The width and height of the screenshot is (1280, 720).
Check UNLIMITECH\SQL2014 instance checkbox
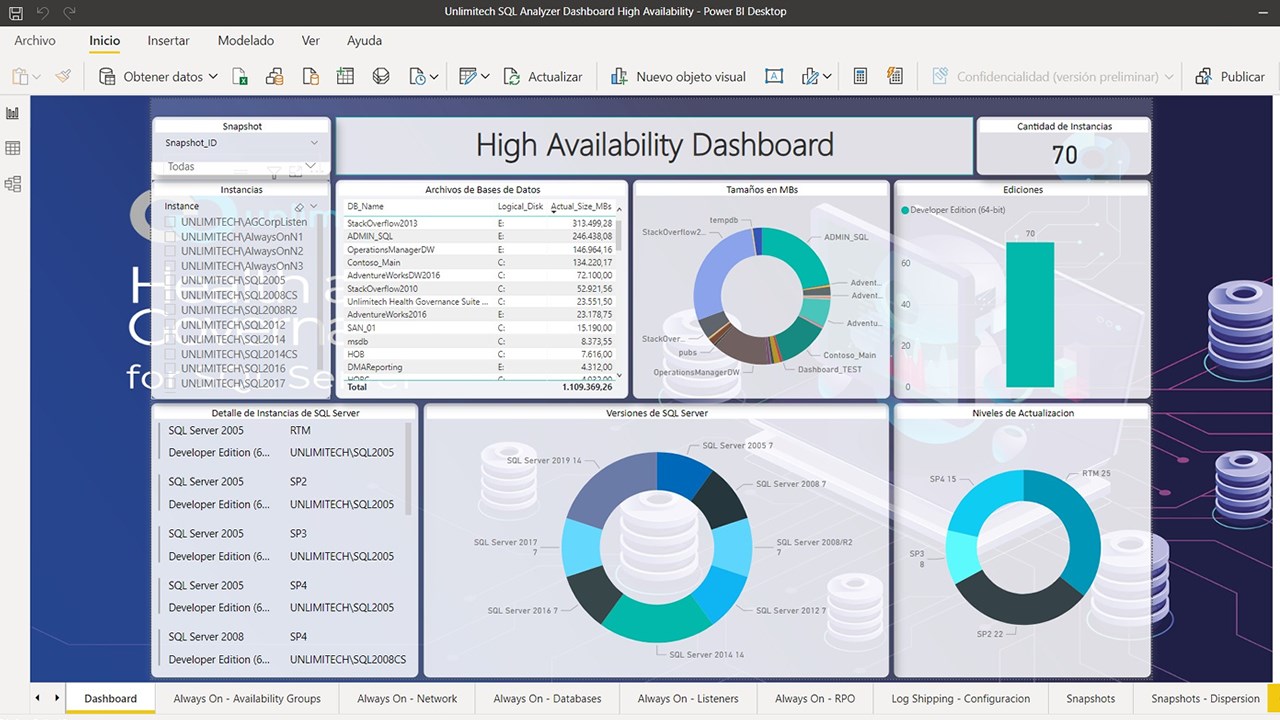(170, 339)
